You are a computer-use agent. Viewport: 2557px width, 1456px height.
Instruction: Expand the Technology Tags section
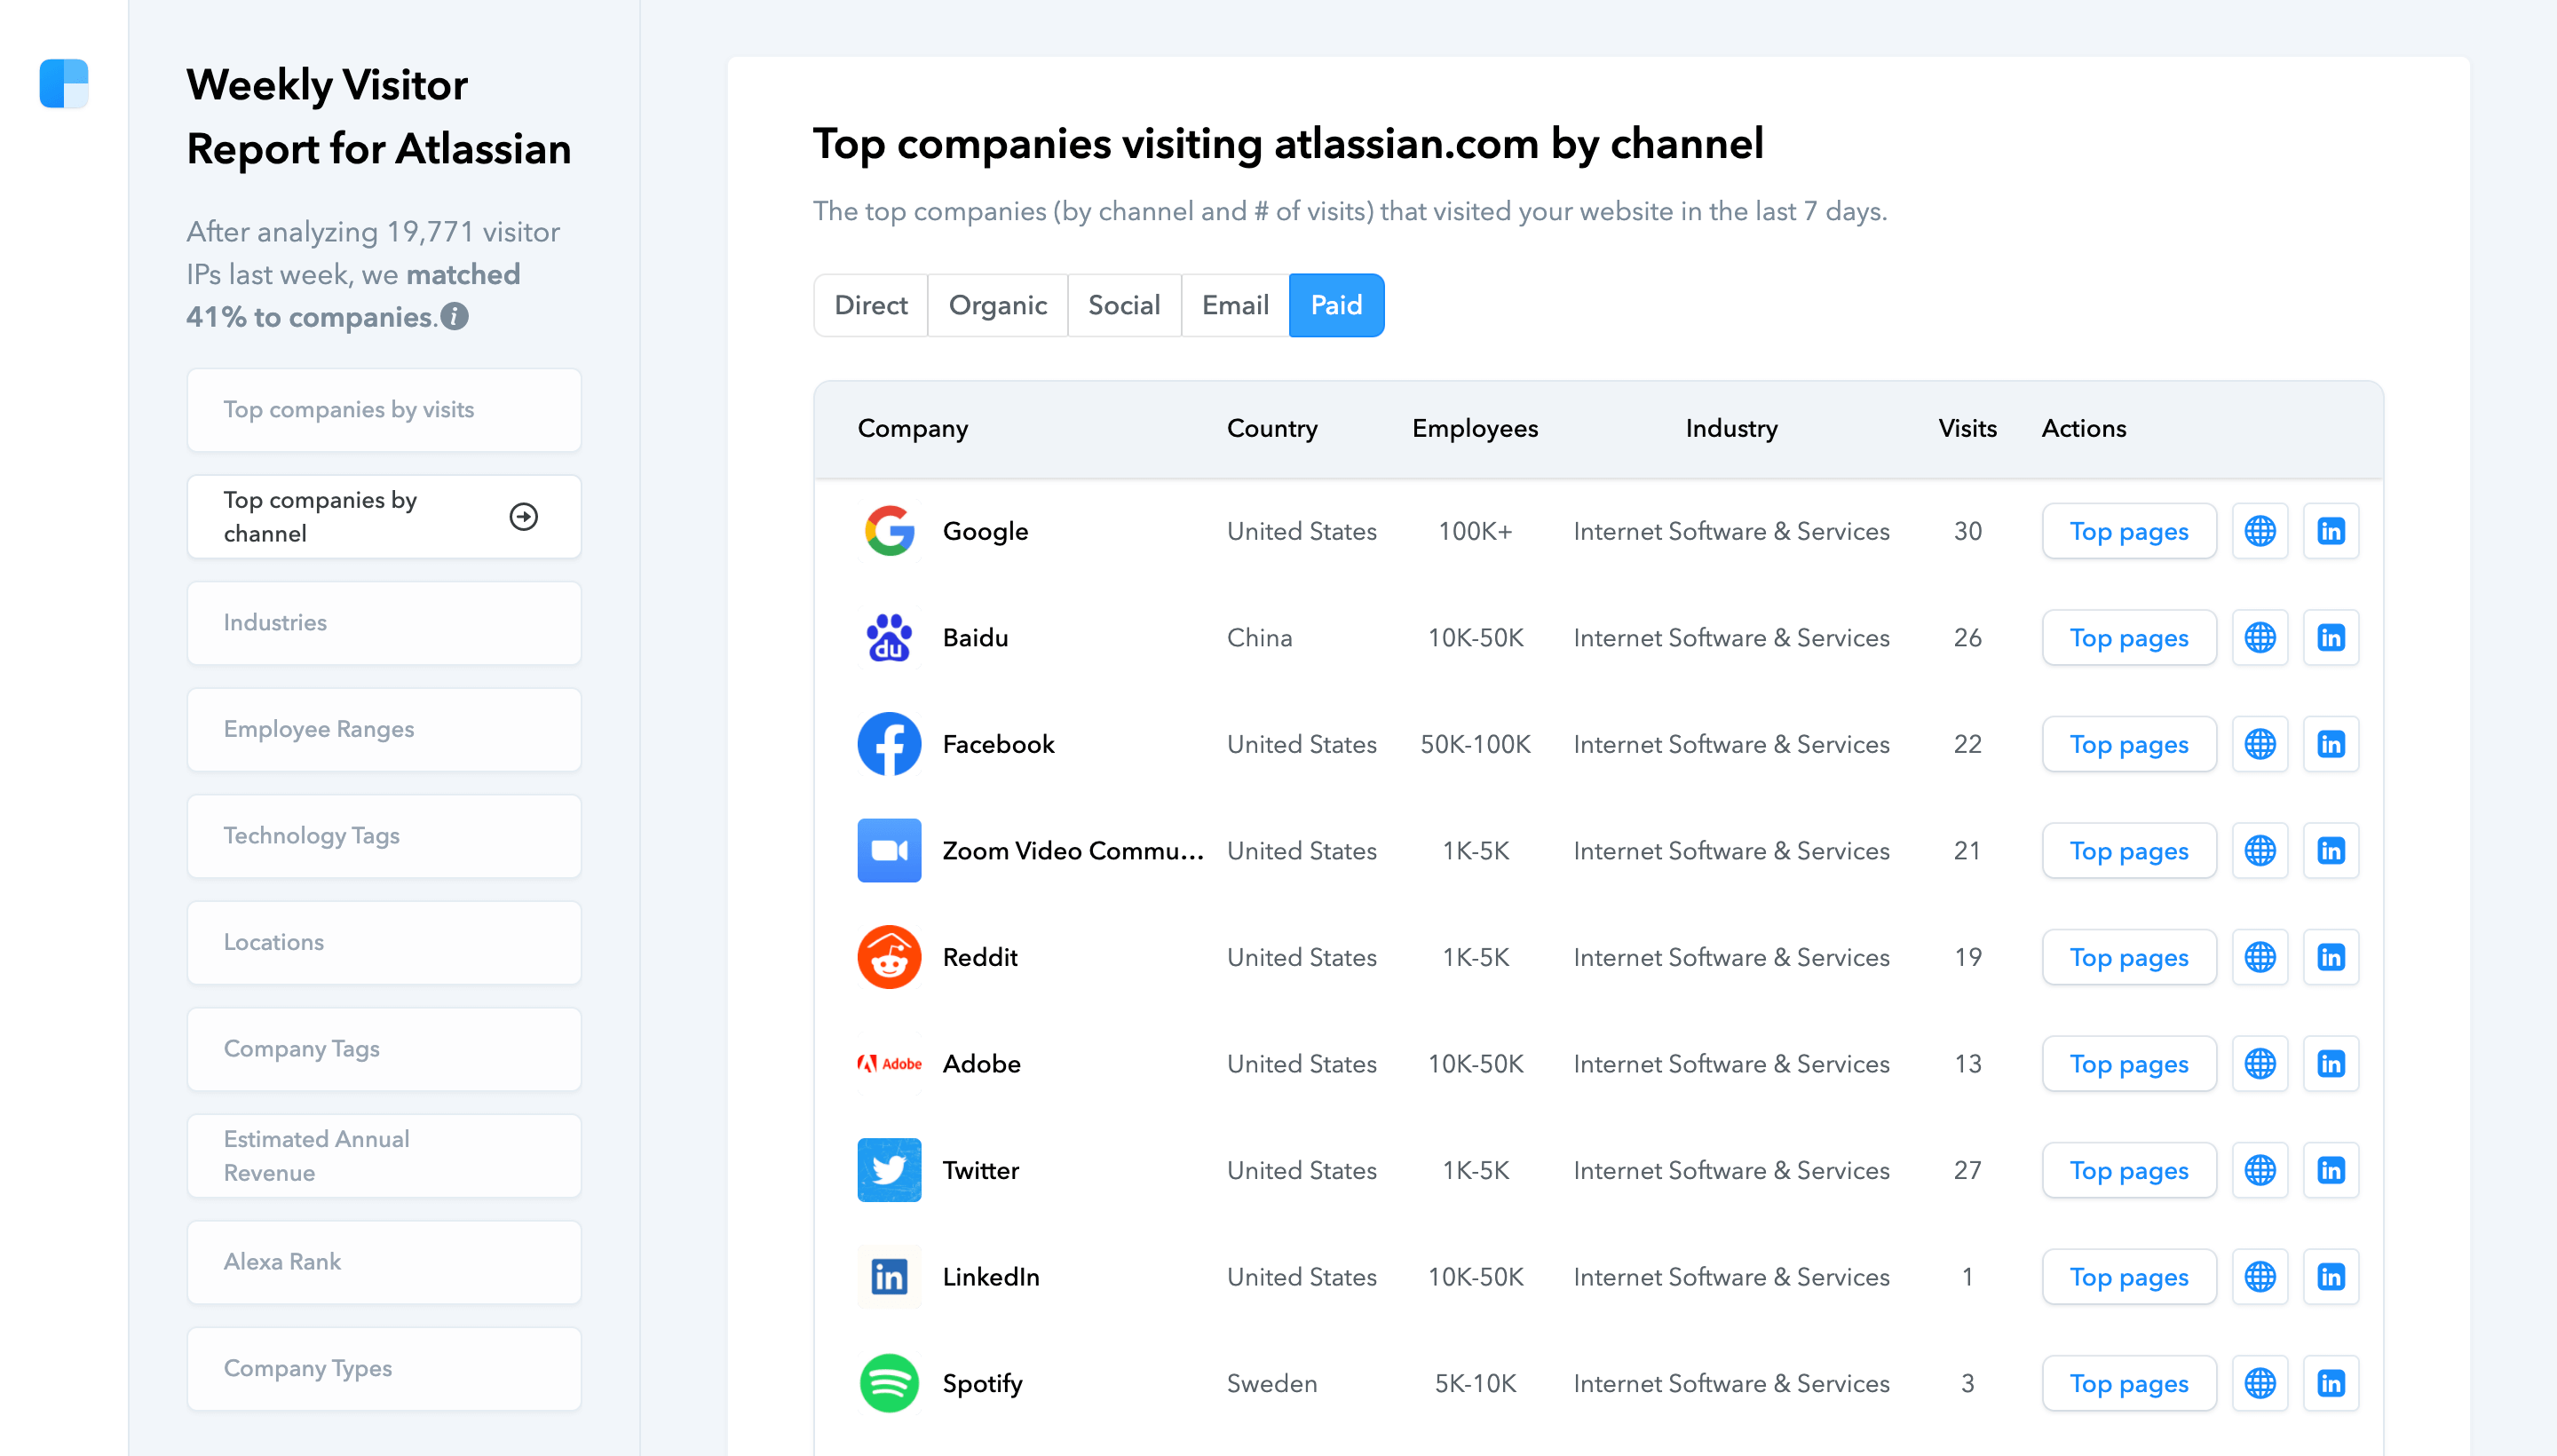(384, 836)
